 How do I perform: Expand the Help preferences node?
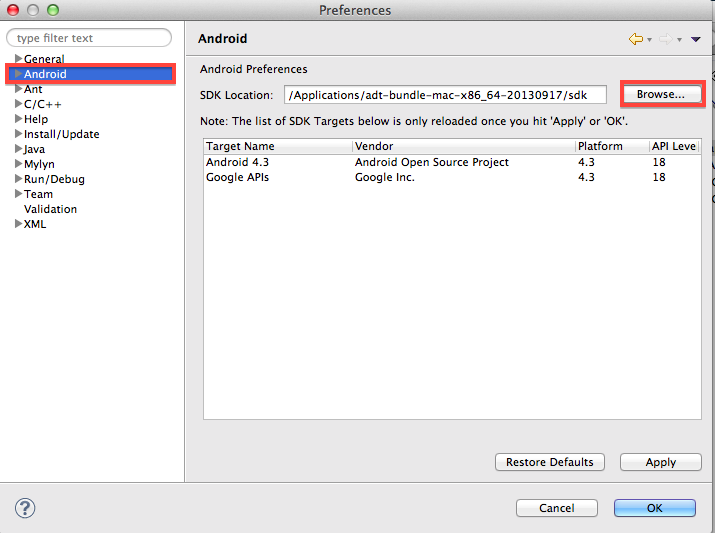[19, 119]
